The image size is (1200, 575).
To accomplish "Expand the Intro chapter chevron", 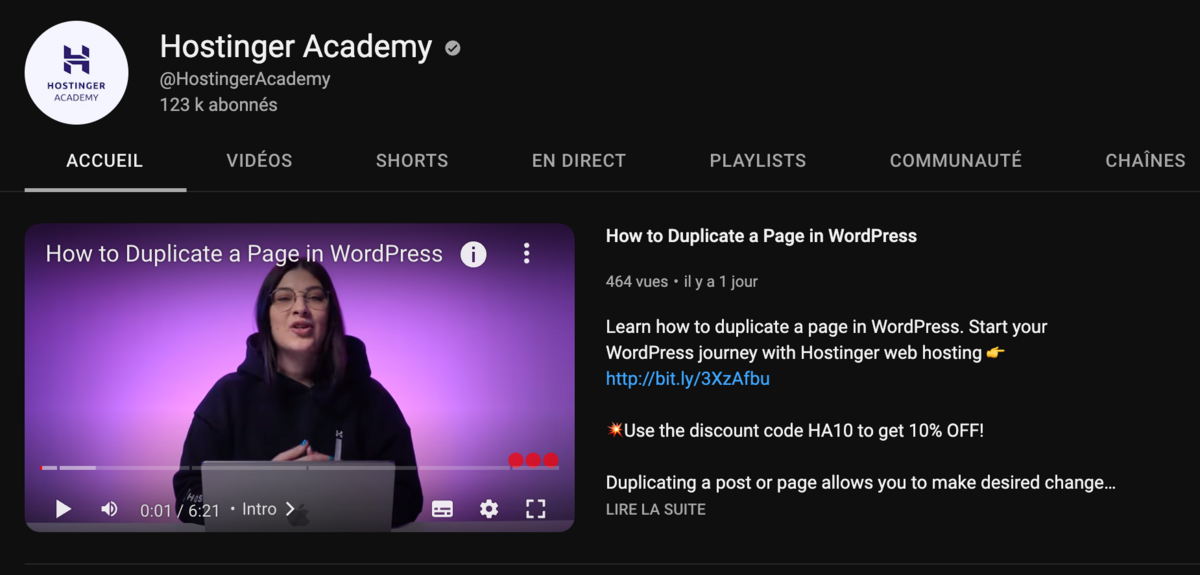I will (291, 509).
